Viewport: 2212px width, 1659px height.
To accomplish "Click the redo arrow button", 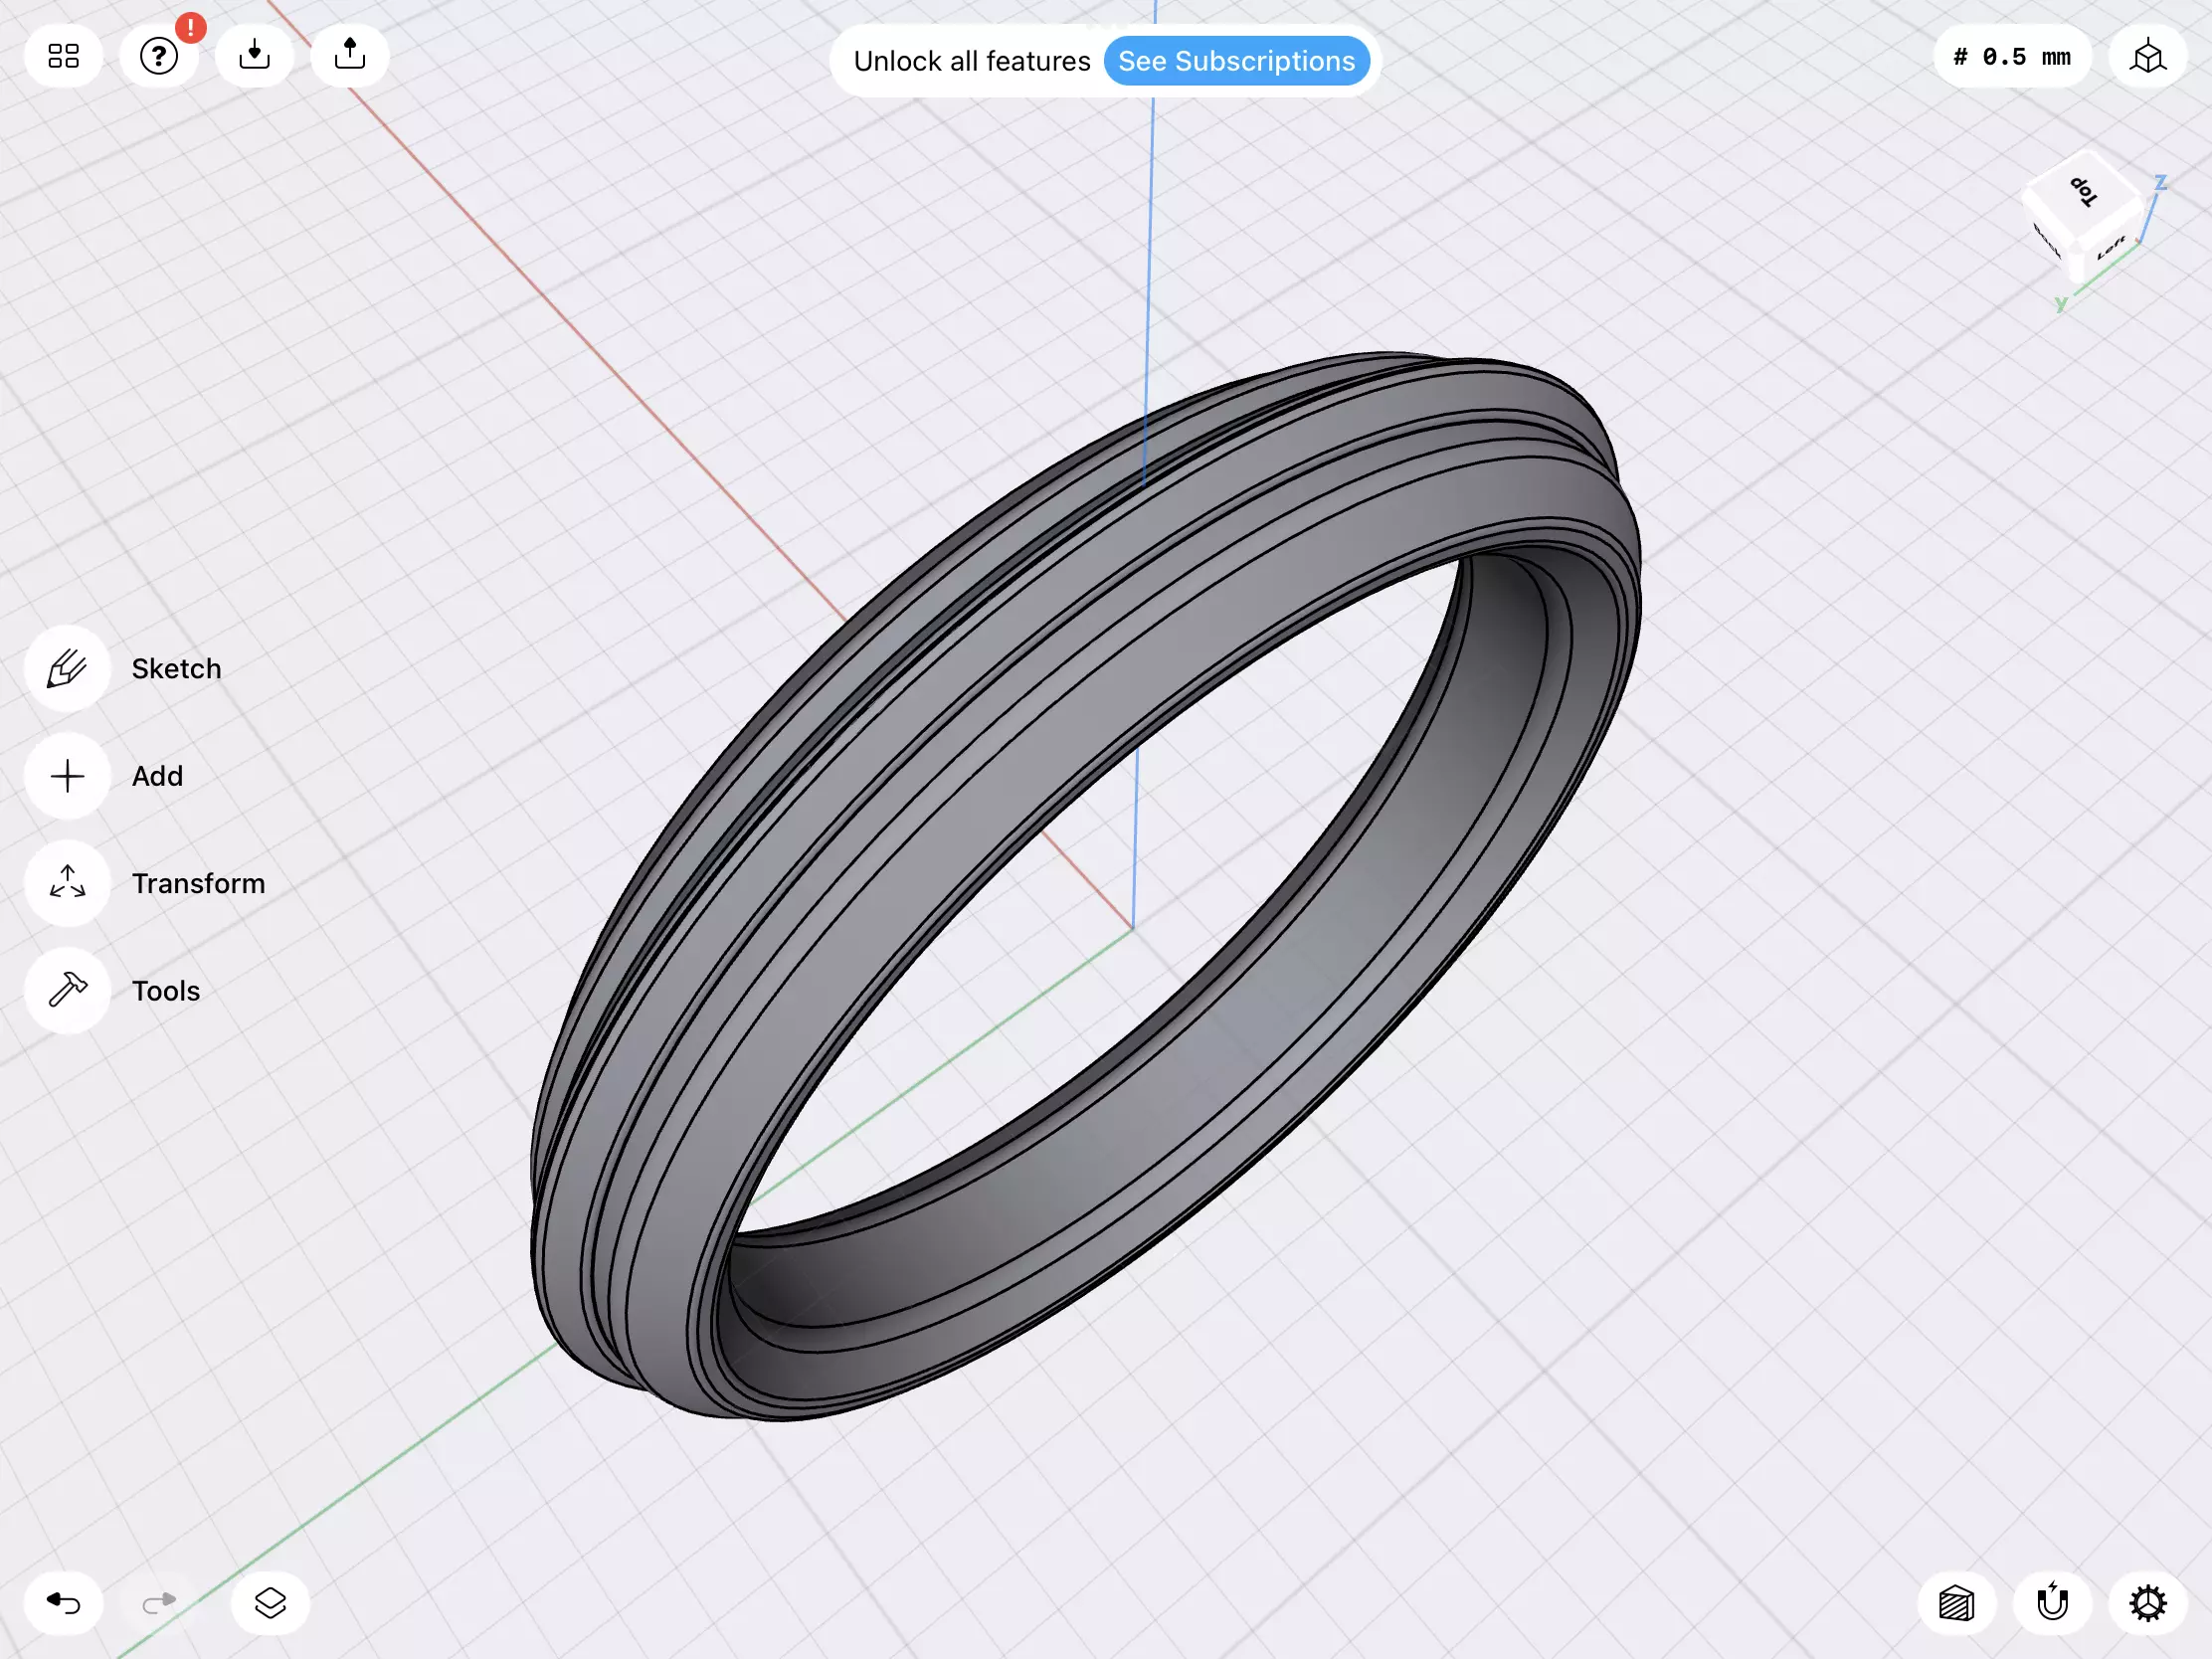I will pyautogui.click(x=159, y=1603).
